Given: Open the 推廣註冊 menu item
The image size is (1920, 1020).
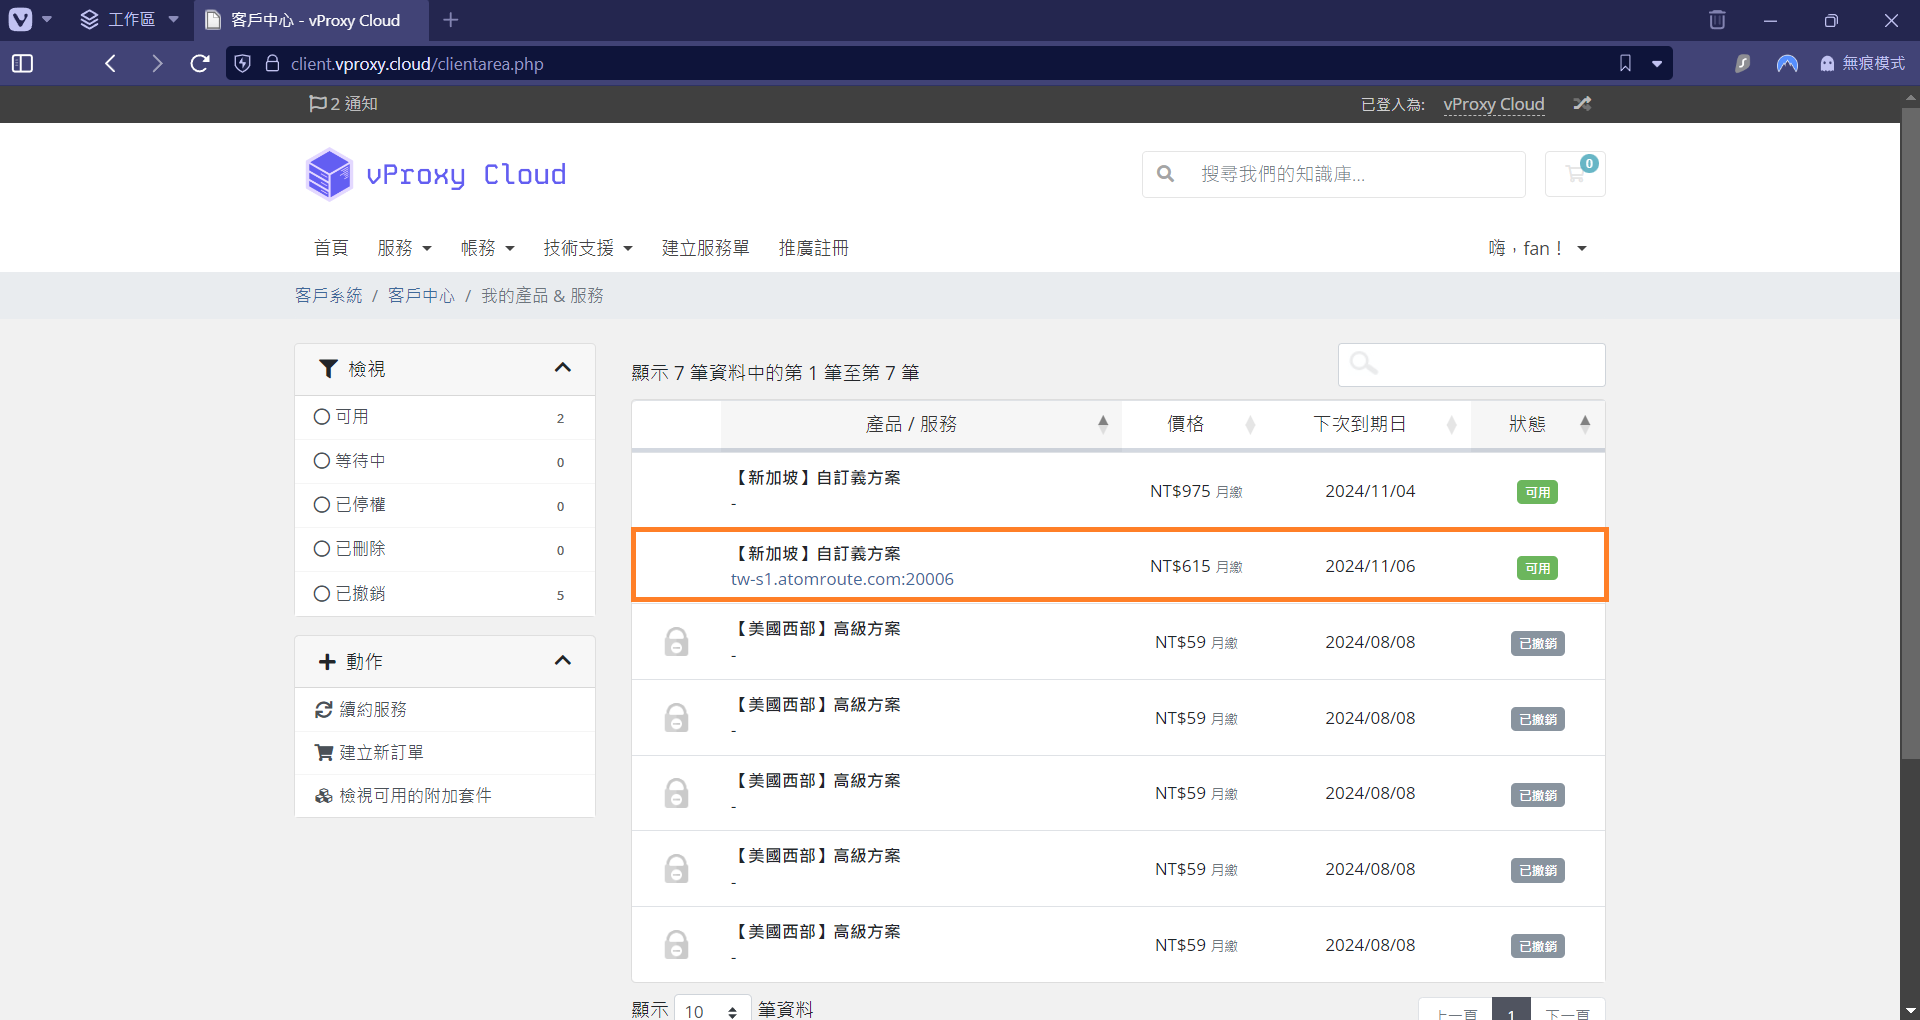Looking at the screenshot, I should click(x=813, y=248).
